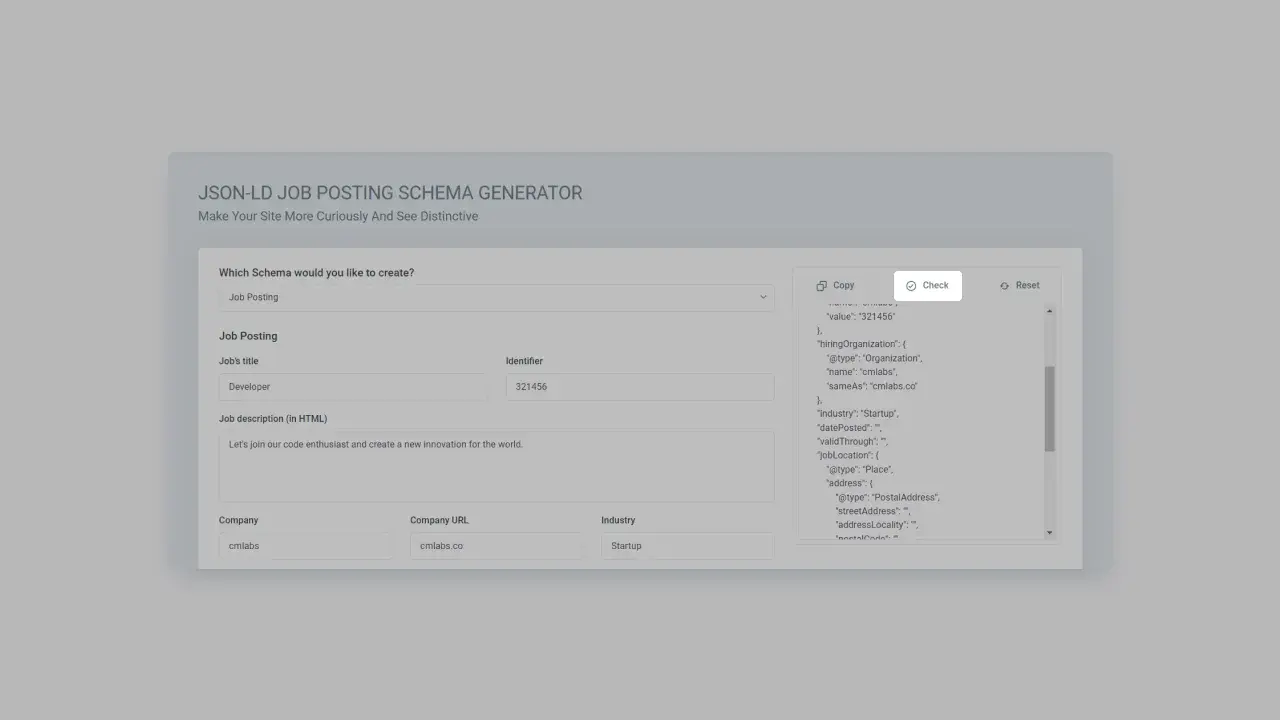Click the Company field showing cmlabs
The width and height of the screenshot is (1280, 720).
305,545
